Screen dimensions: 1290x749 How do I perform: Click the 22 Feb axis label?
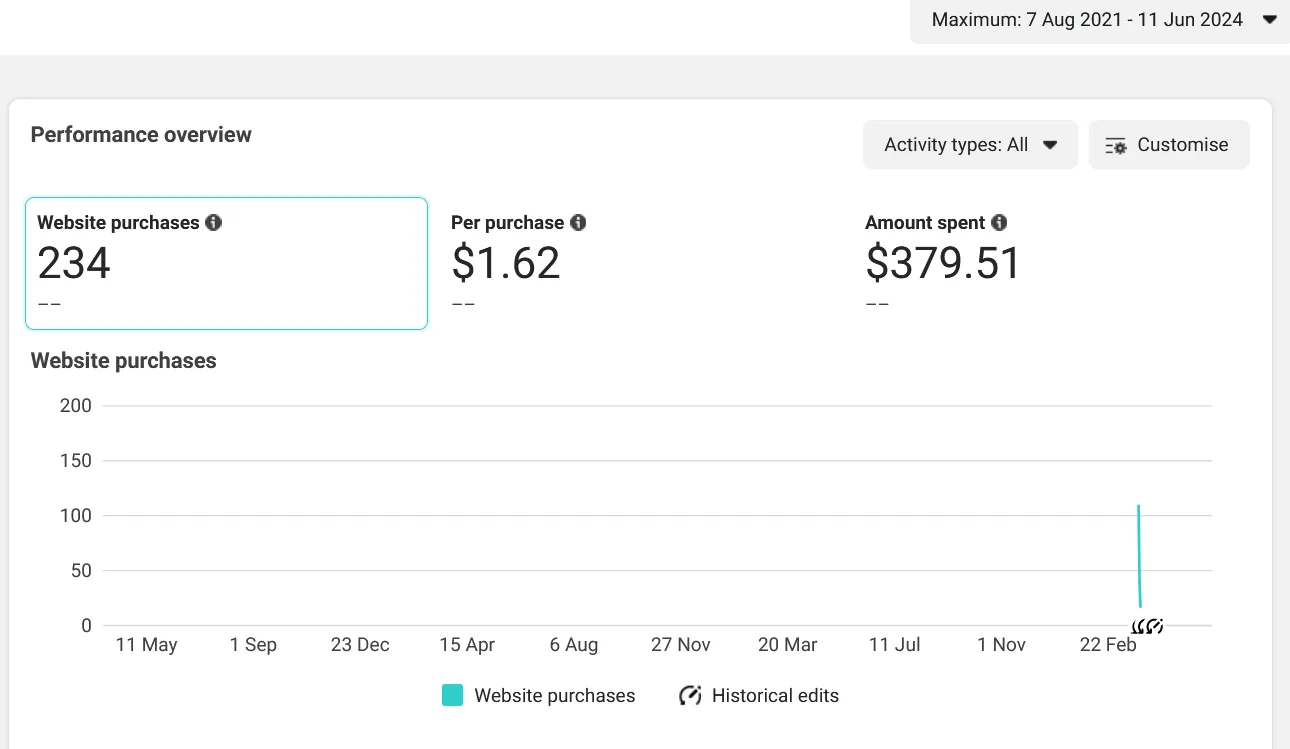(x=1108, y=645)
